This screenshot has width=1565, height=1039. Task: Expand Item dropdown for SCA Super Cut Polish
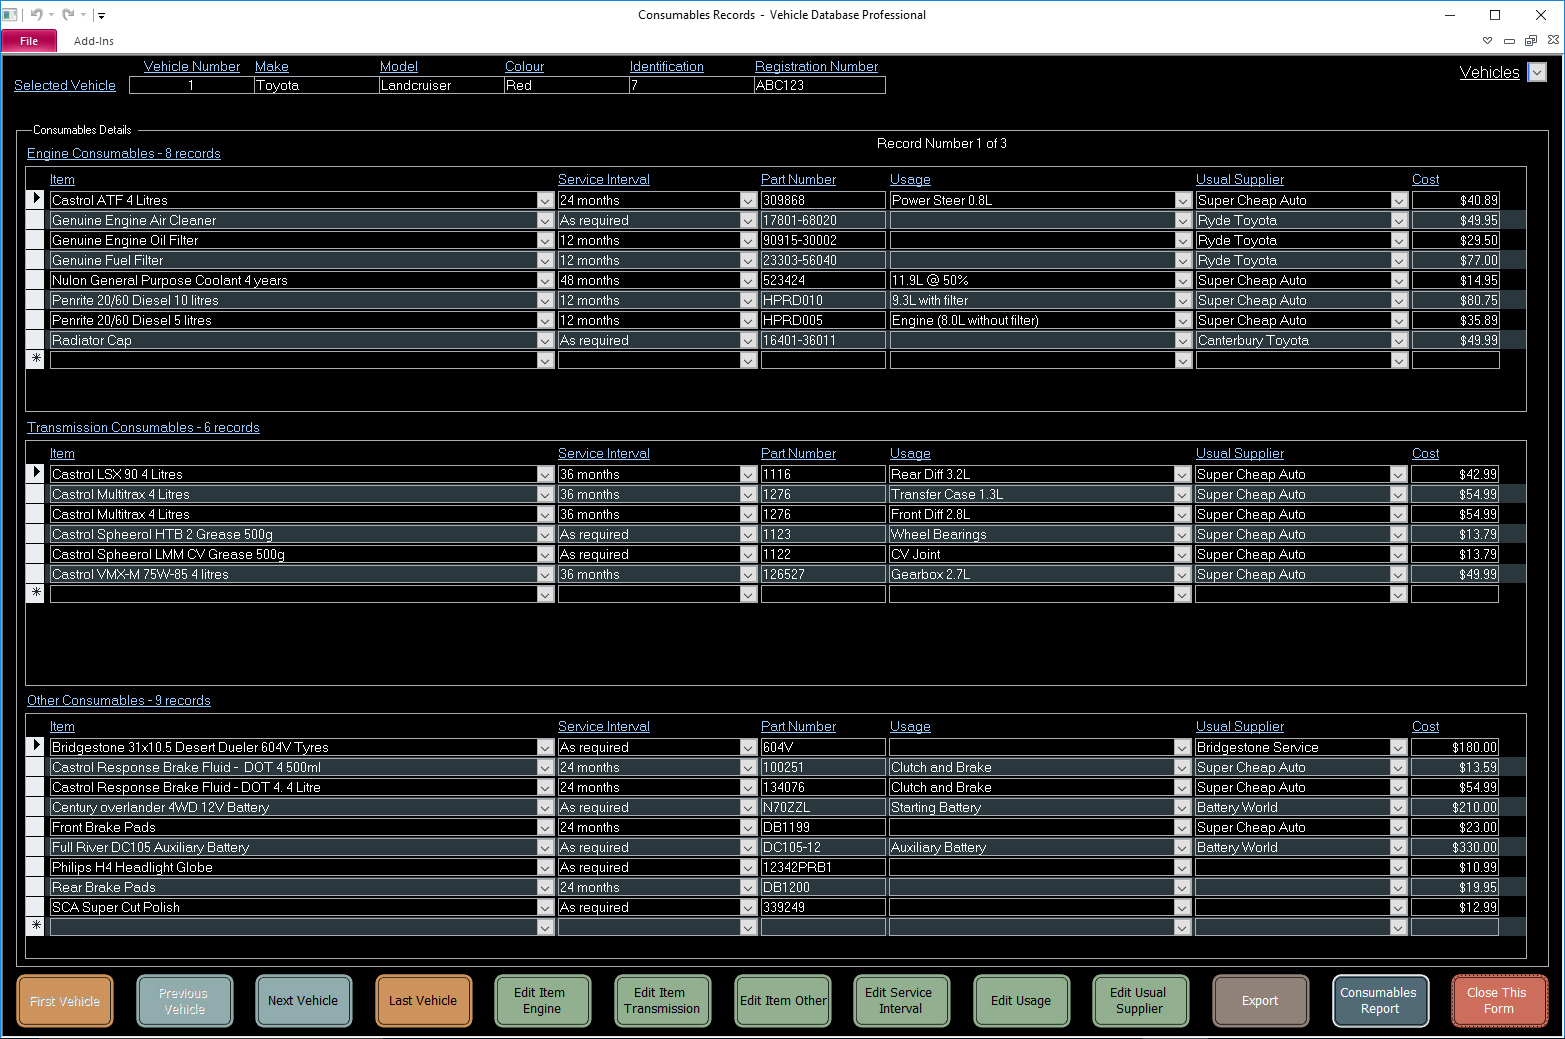545,907
